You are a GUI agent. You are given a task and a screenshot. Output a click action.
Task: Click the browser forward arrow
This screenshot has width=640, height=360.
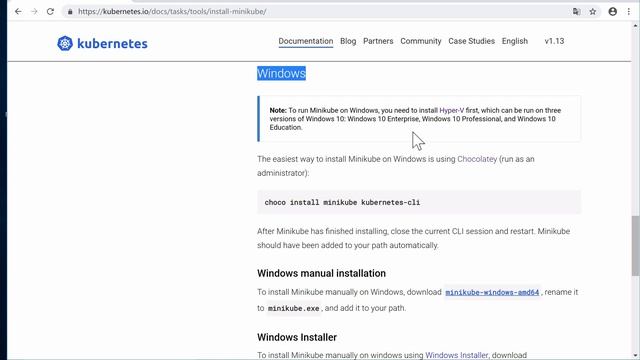34,11
